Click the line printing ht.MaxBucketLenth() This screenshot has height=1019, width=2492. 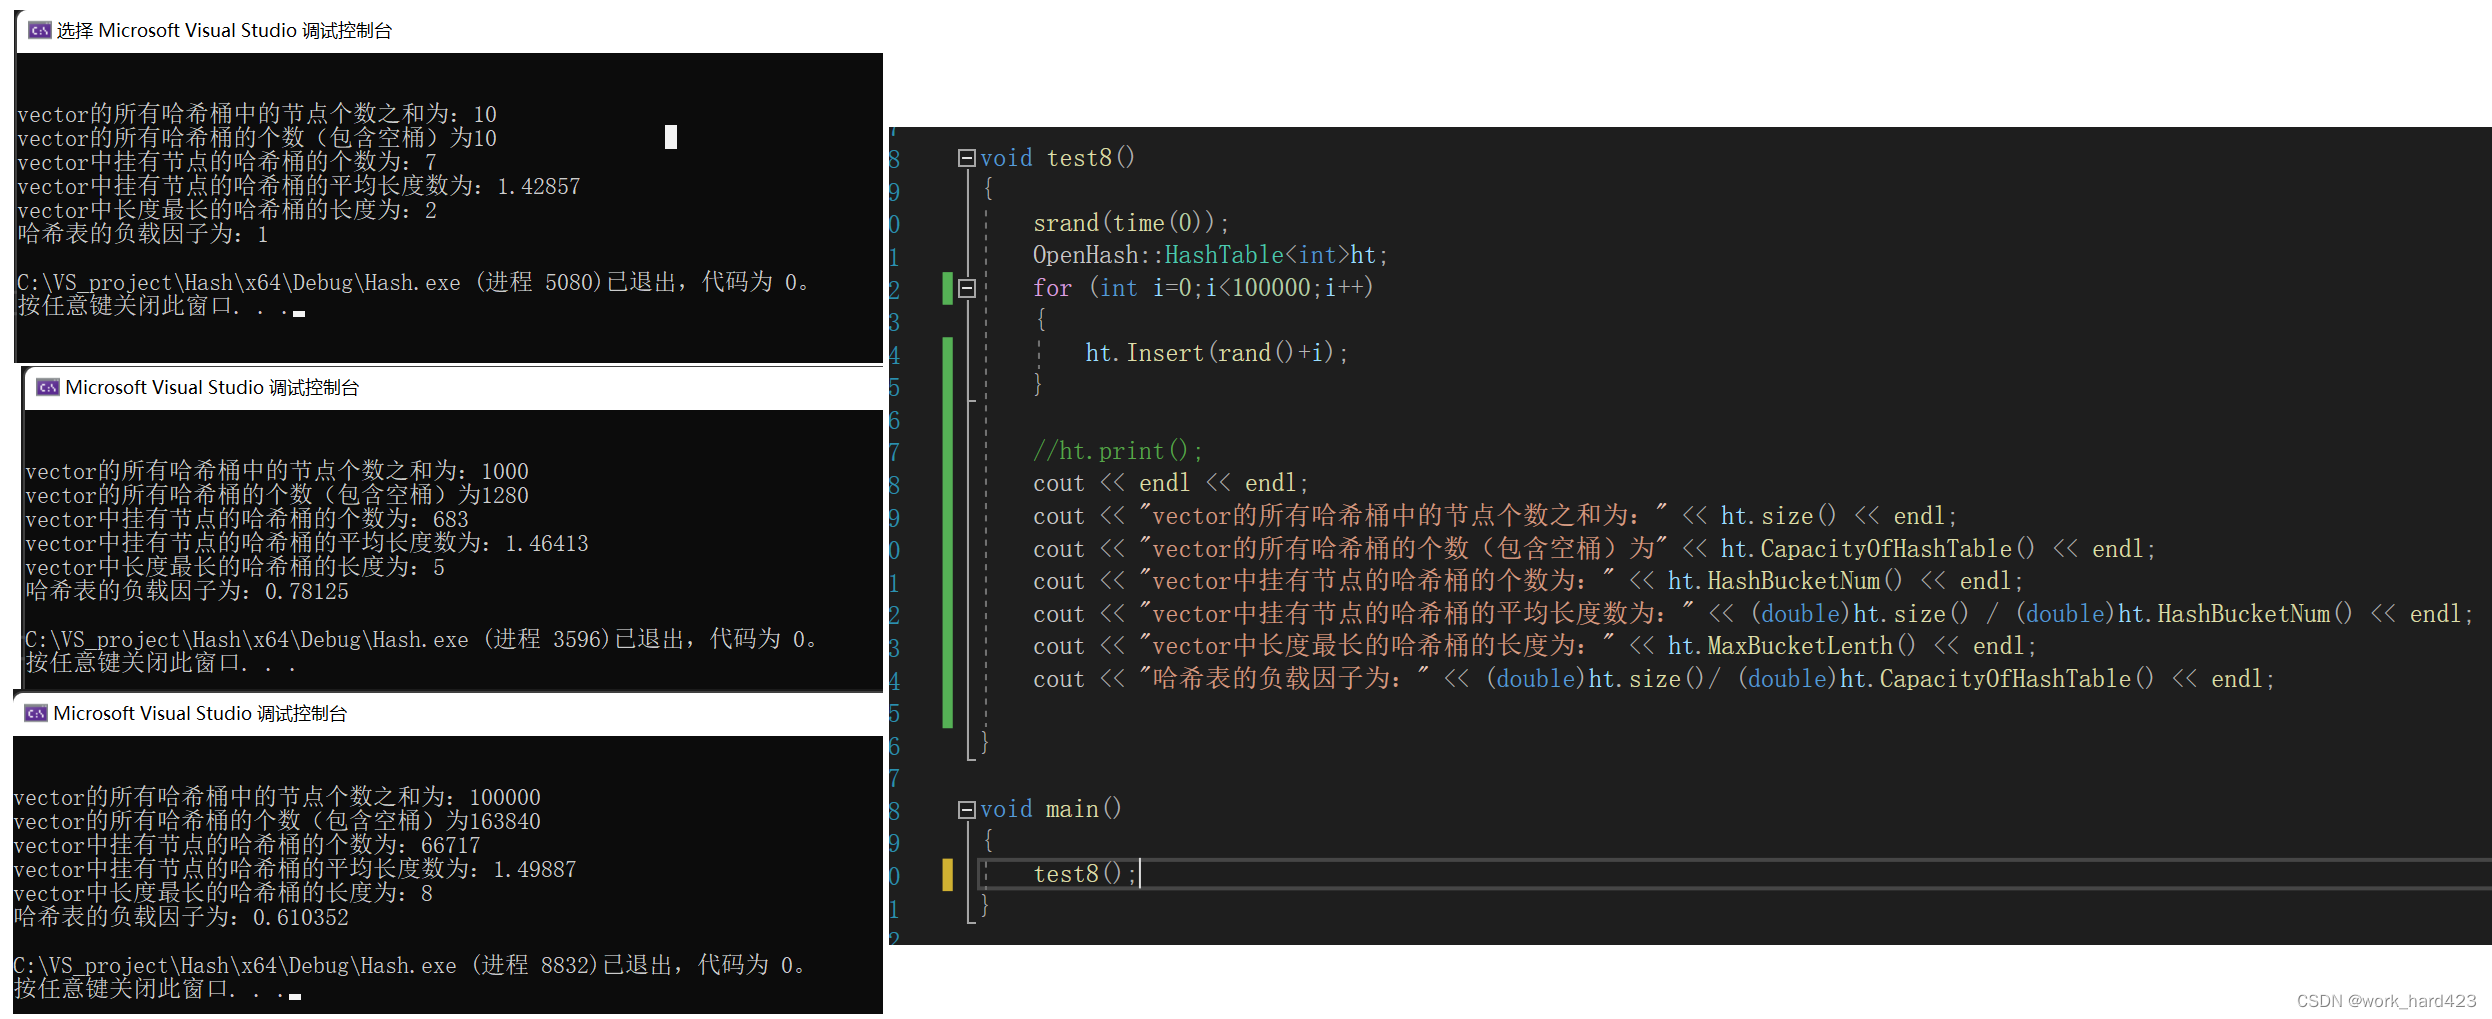(1534, 646)
